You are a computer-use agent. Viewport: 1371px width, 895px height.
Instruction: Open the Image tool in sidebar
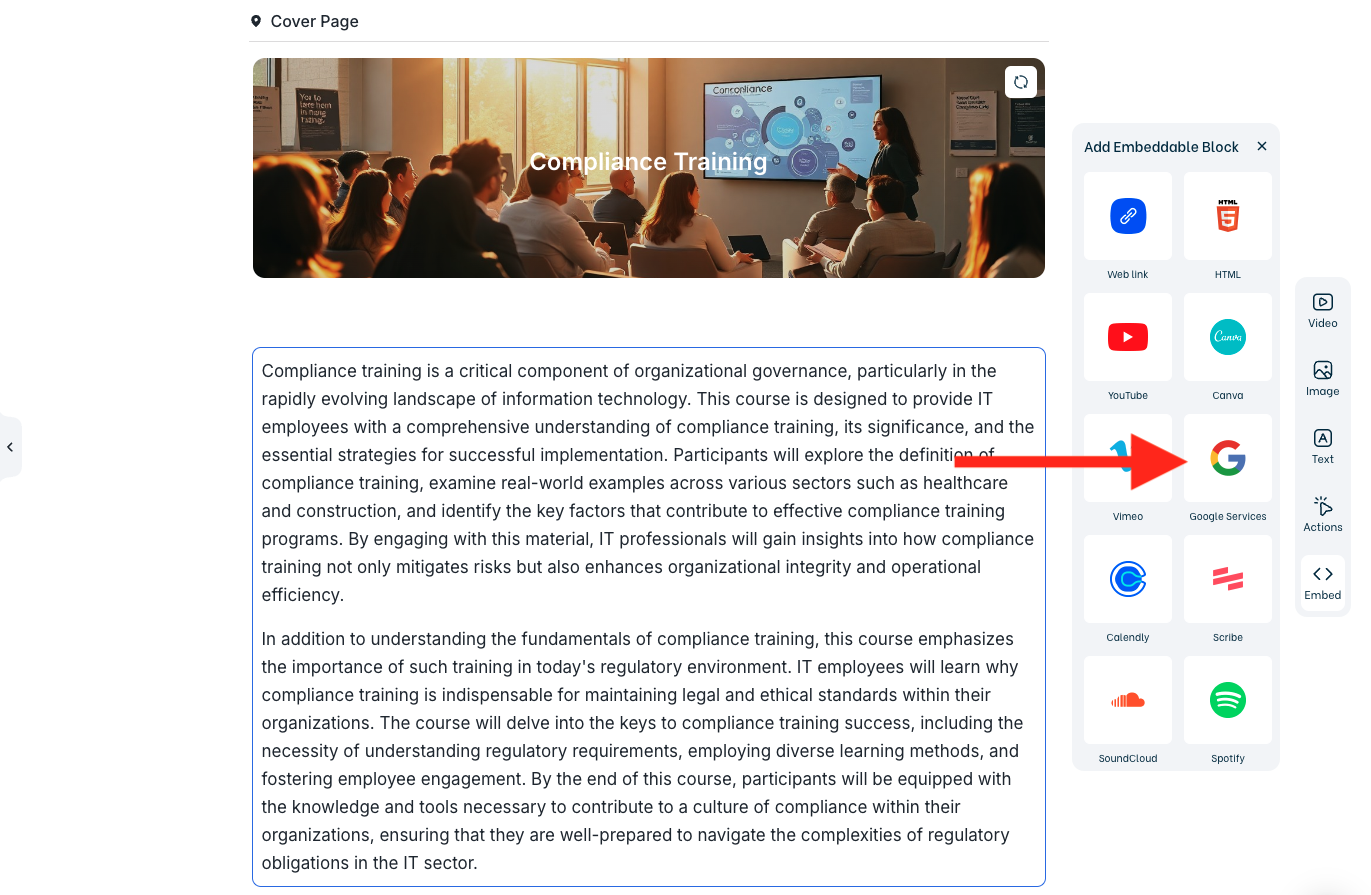pos(1322,379)
